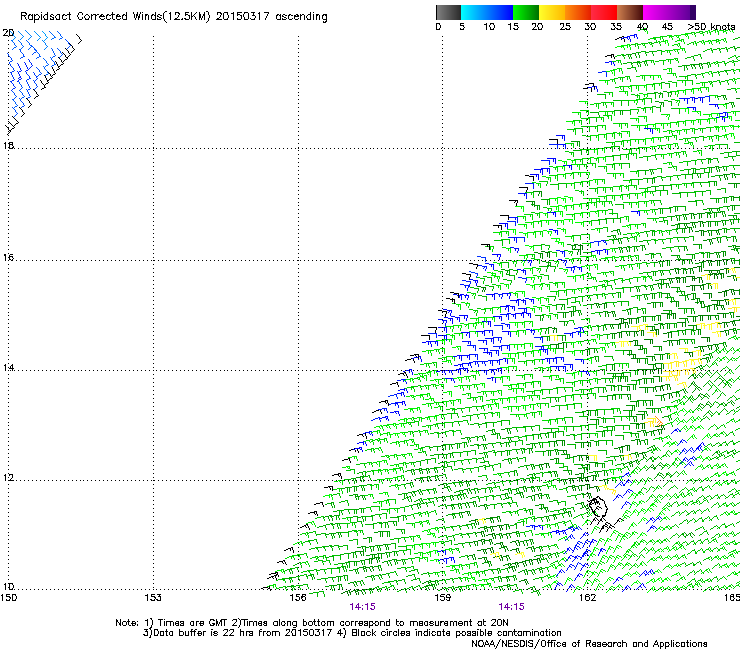Click the latitude label '10'
The image size is (740, 650).
pos(8,586)
